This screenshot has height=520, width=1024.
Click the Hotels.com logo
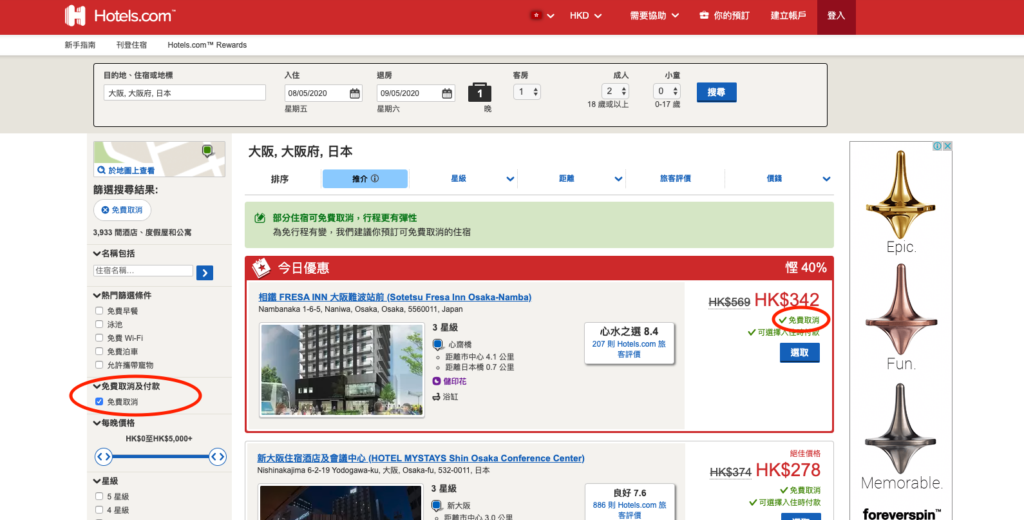click(x=120, y=16)
